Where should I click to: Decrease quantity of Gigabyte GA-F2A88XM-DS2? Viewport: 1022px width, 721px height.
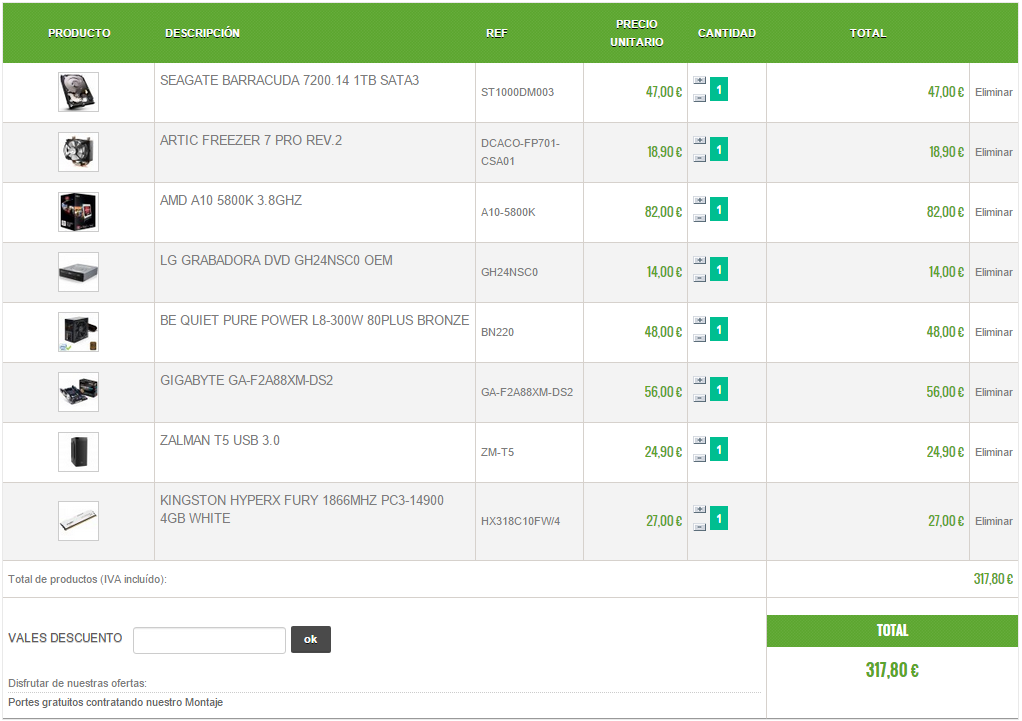pos(699,398)
